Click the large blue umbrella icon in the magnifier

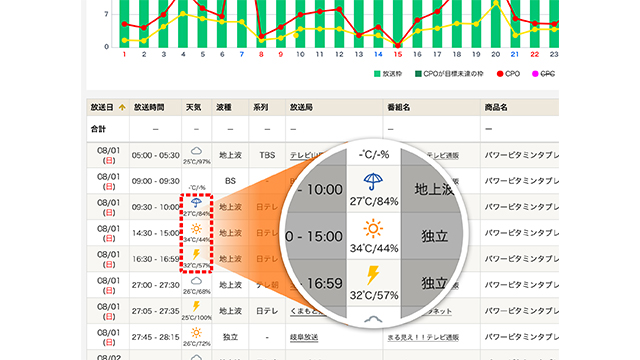pos(373,182)
